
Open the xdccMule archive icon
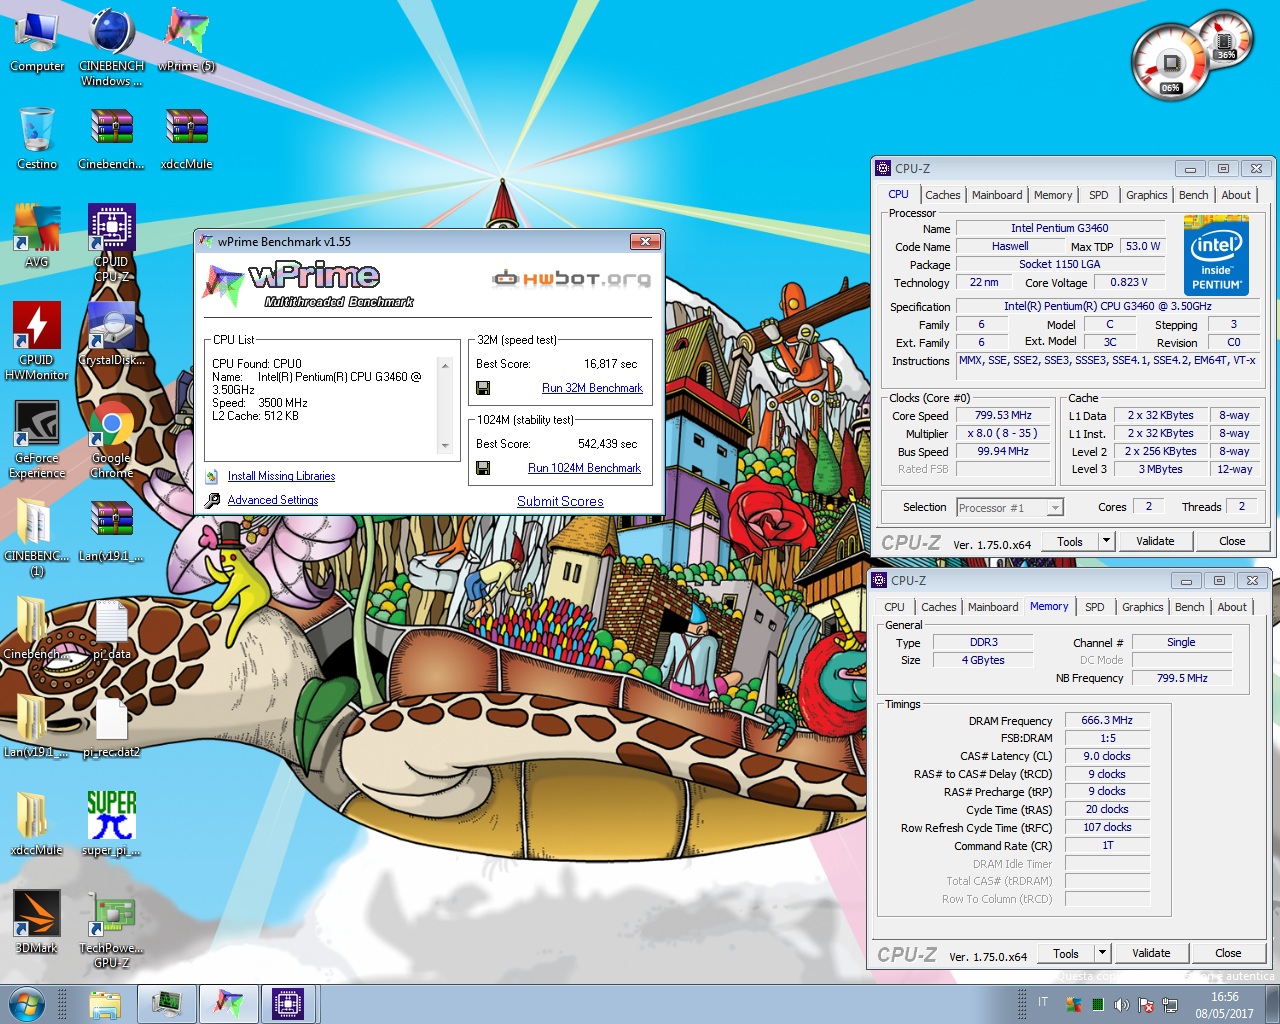[186, 139]
